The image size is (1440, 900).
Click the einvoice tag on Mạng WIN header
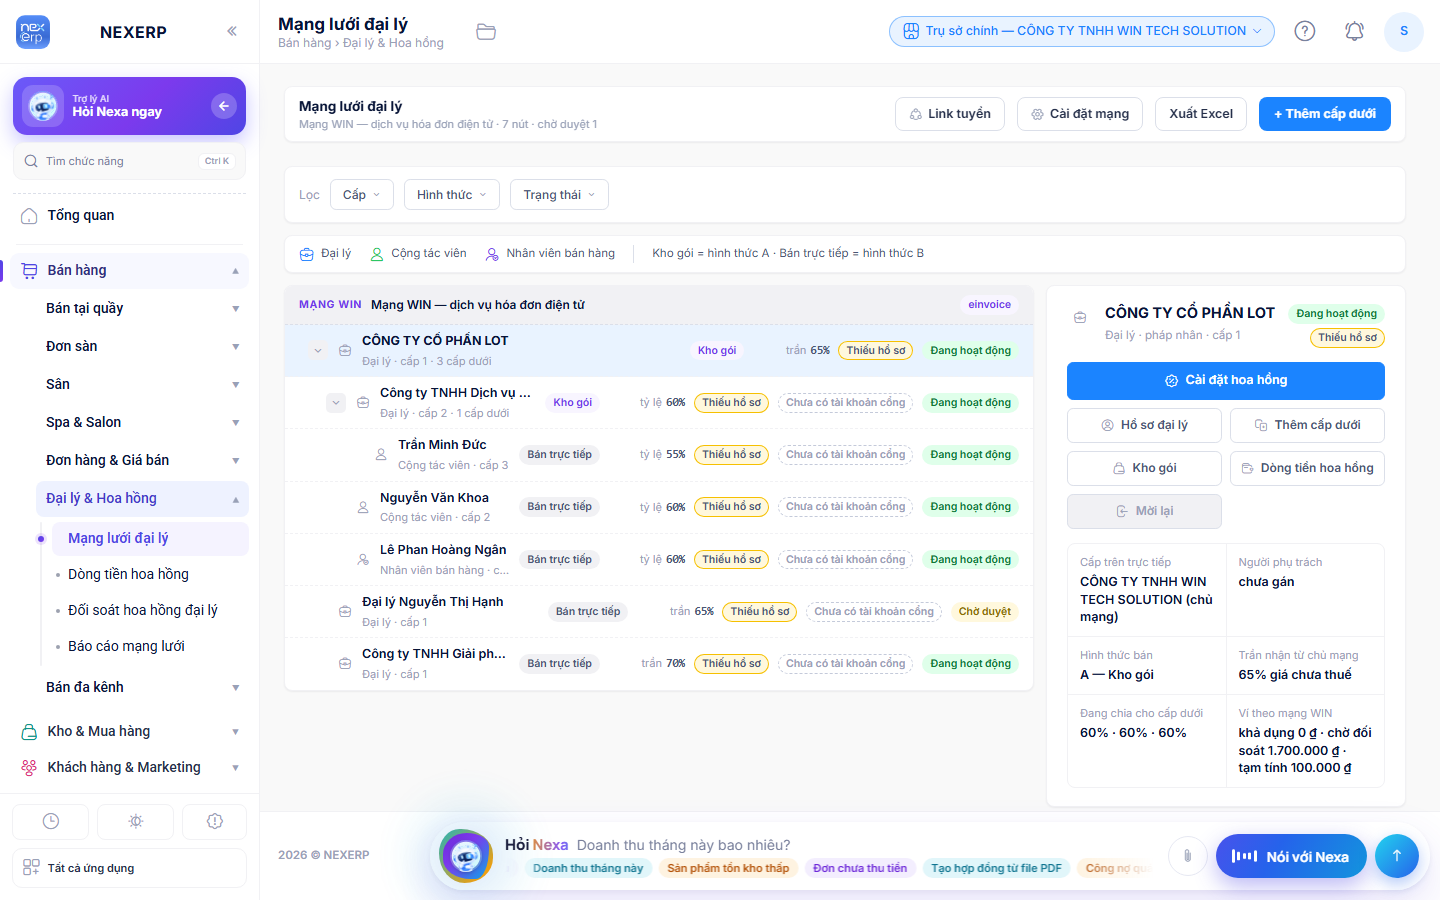pyautogui.click(x=989, y=305)
